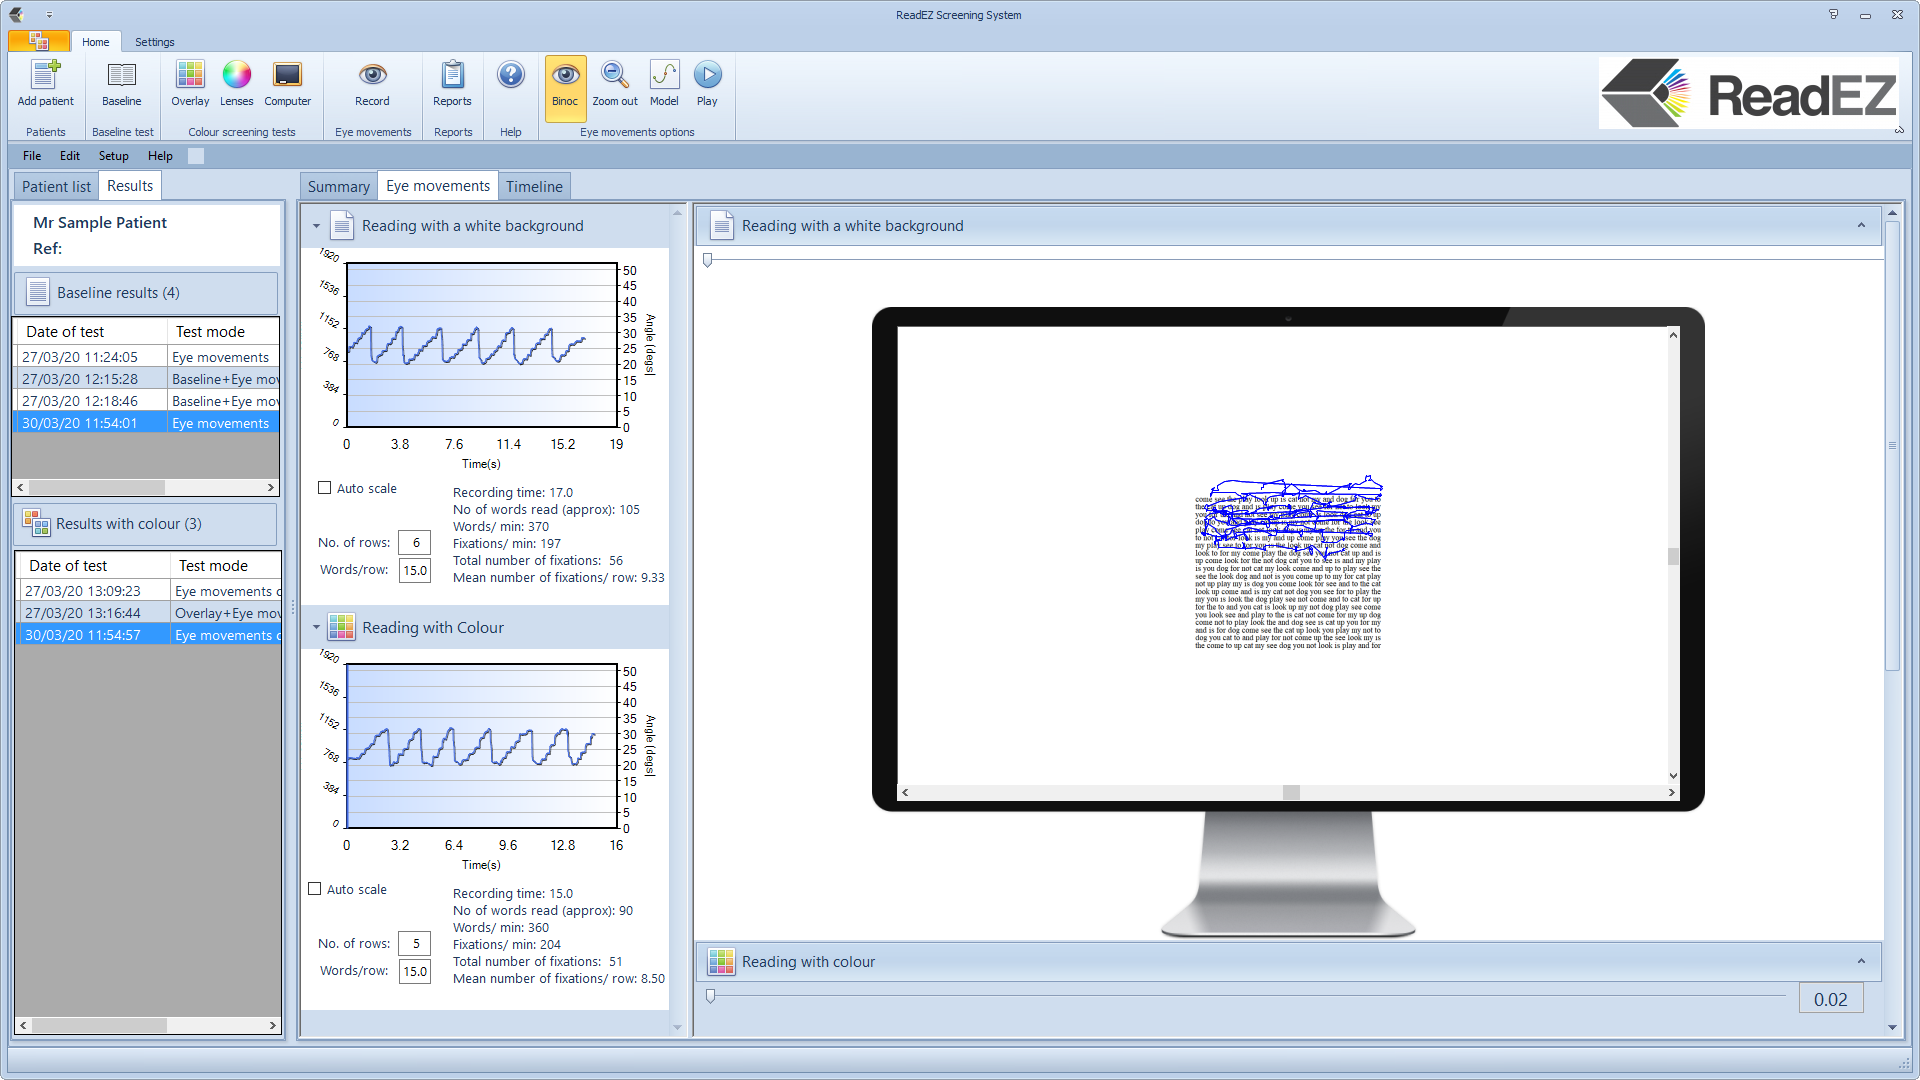Enable Auto scale for white background graph

pos(325,488)
